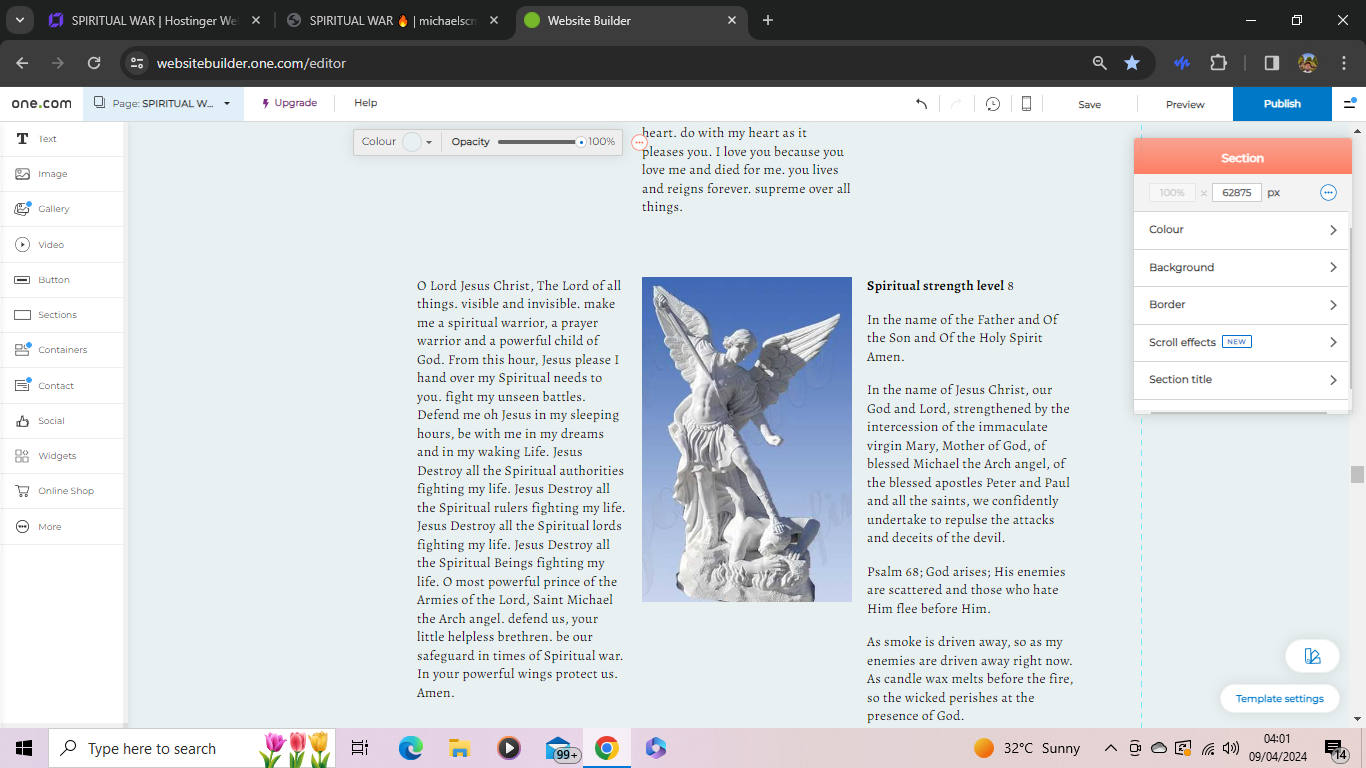Open the Windows notification center
Image resolution: width=1366 pixels, height=768 pixels.
(1336, 748)
